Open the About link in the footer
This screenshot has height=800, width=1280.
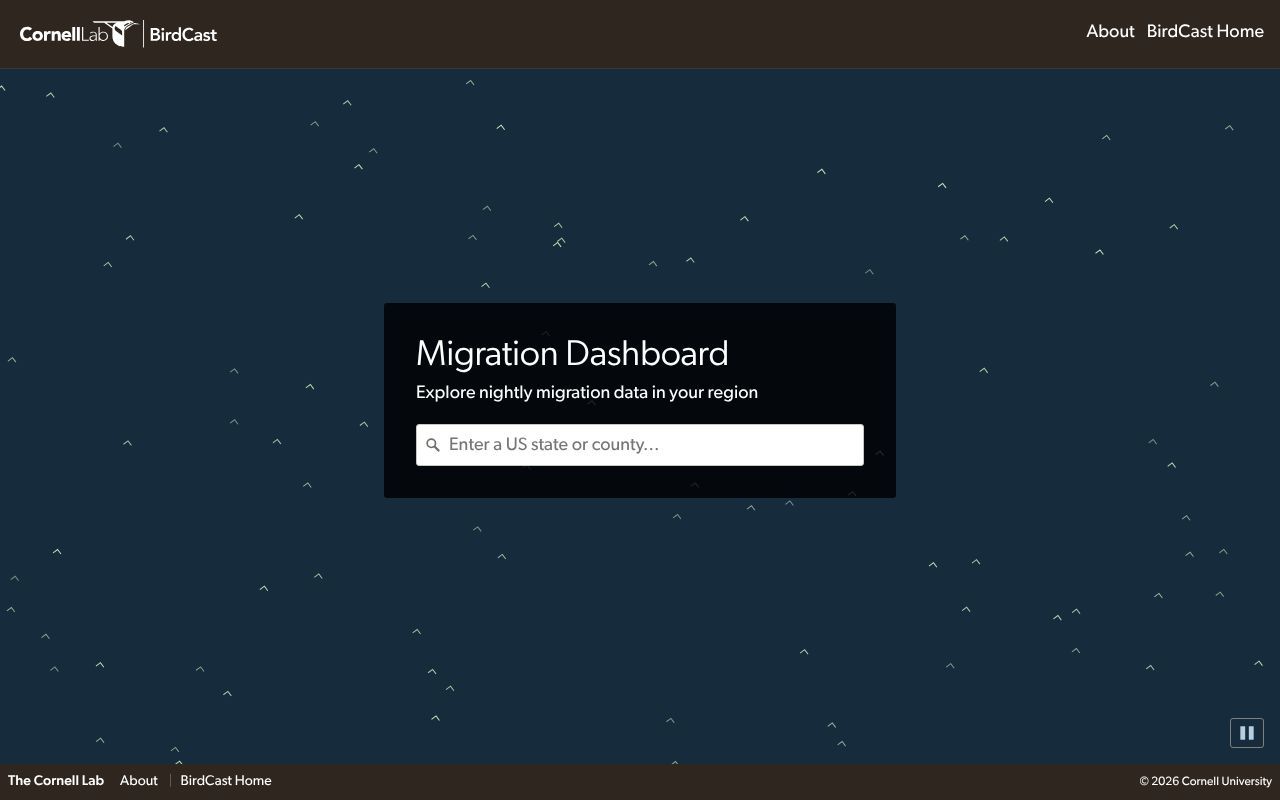(139, 781)
